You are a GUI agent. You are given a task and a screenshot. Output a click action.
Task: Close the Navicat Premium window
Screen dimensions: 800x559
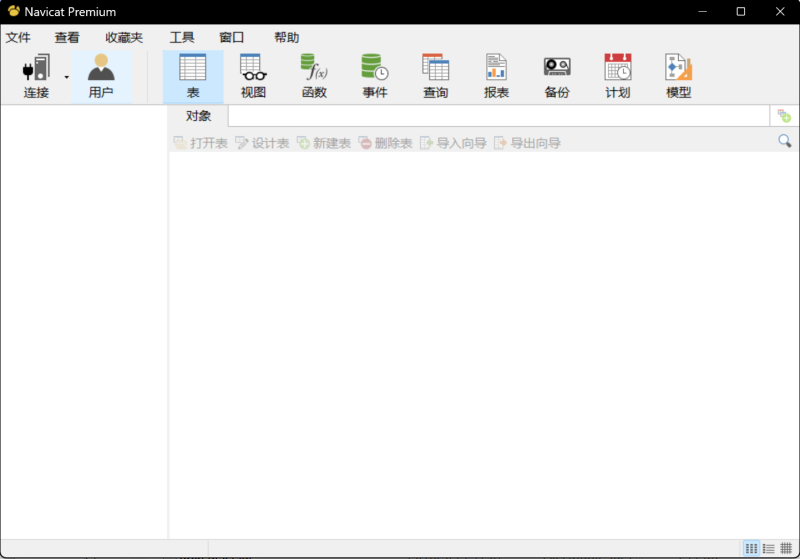[780, 11]
